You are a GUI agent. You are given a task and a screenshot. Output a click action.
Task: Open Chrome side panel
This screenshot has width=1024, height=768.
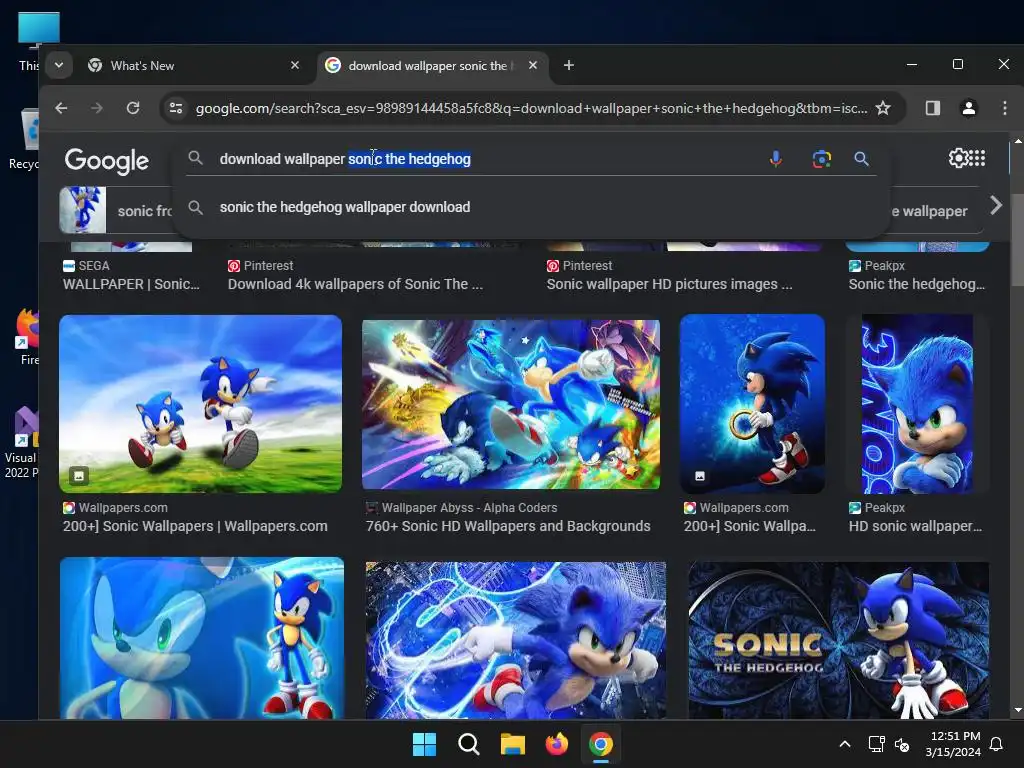[x=933, y=108]
